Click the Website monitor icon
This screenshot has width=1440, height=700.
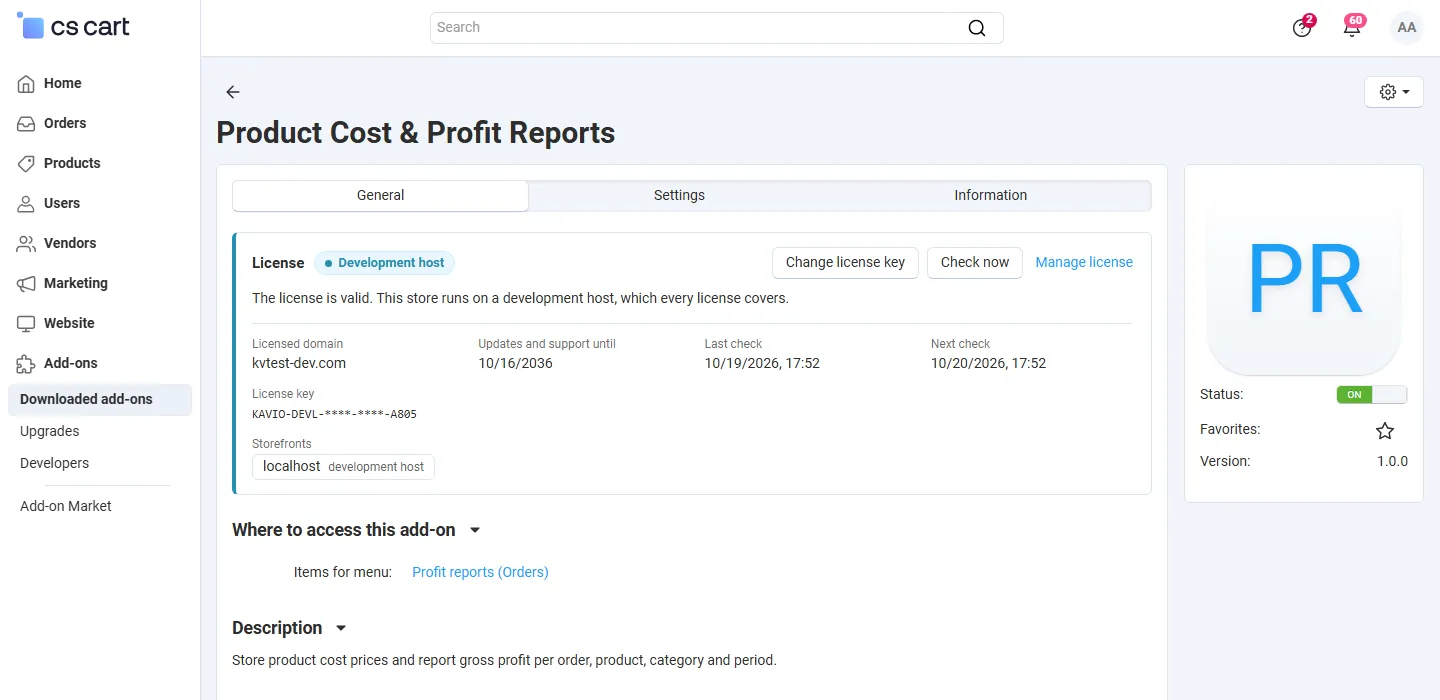click(x=27, y=324)
